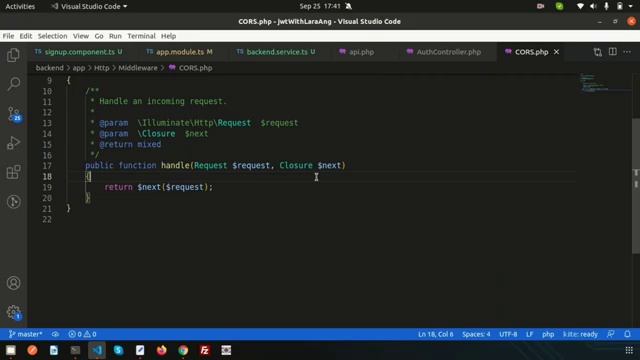
Task: Click the master branch indicator in status bar
Action: click(25, 334)
